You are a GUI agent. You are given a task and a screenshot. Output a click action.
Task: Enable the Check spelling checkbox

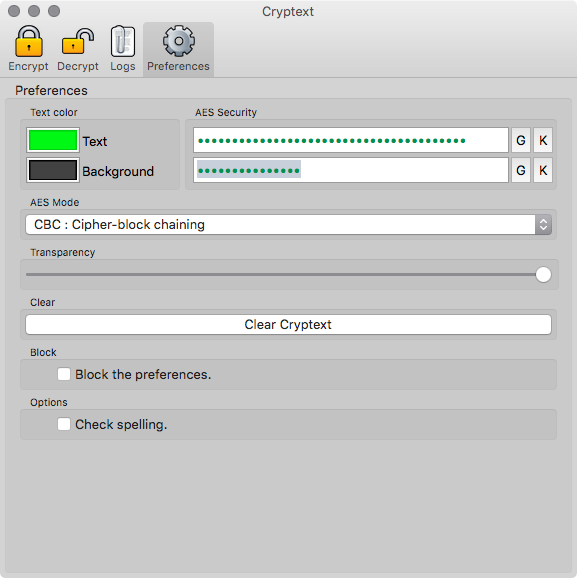click(x=64, y=424)
